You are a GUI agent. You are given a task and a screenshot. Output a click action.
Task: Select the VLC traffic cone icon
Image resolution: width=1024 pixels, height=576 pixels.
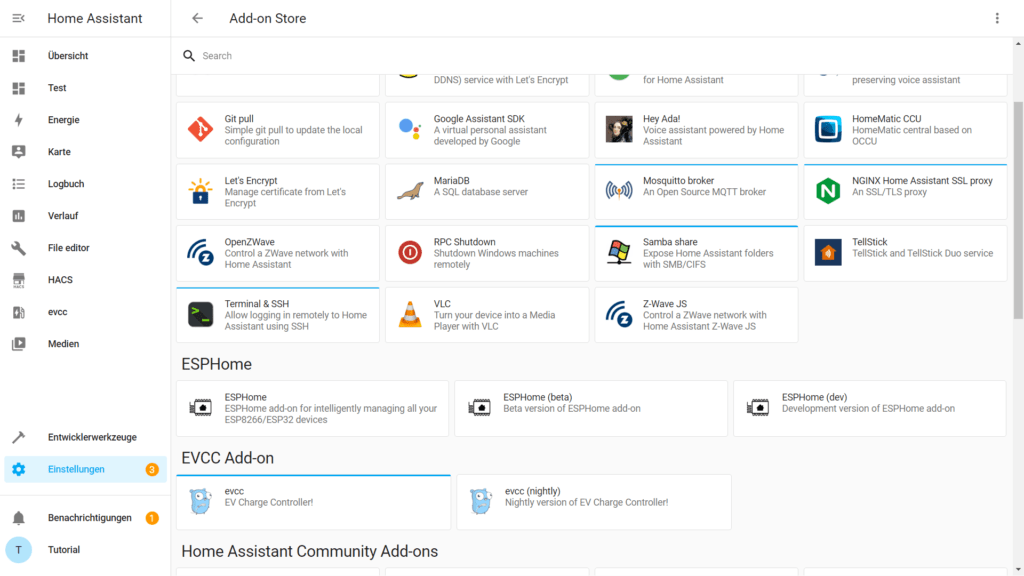[411, 314]
